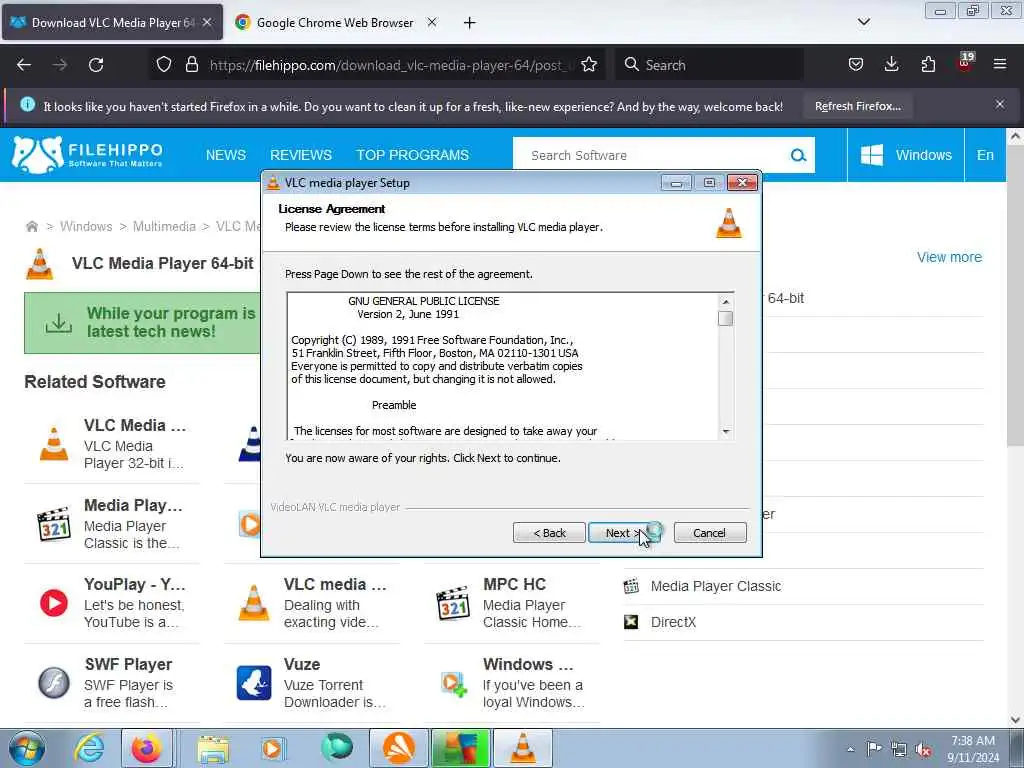Dismiss the Firefox refresh notification bar
1024x768 pixels.
pos(1000,104)
